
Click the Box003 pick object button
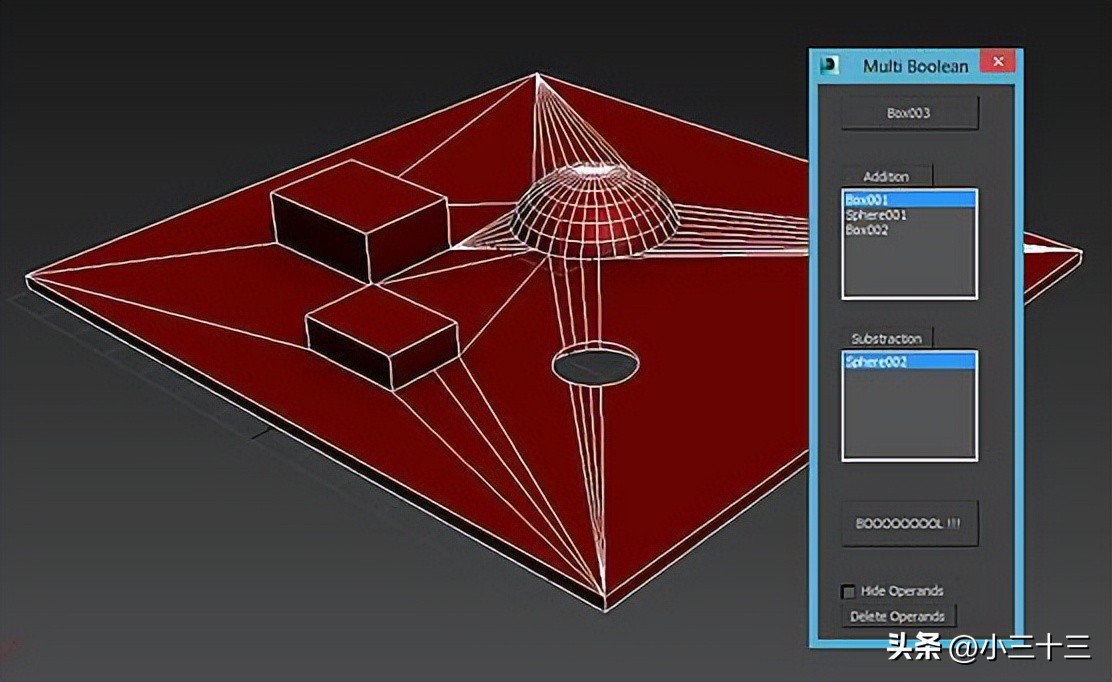(x=908, y=113)
